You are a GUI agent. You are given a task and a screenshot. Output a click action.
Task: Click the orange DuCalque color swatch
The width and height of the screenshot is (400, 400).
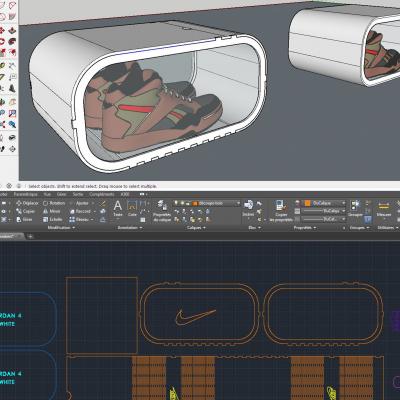(307, 203)
